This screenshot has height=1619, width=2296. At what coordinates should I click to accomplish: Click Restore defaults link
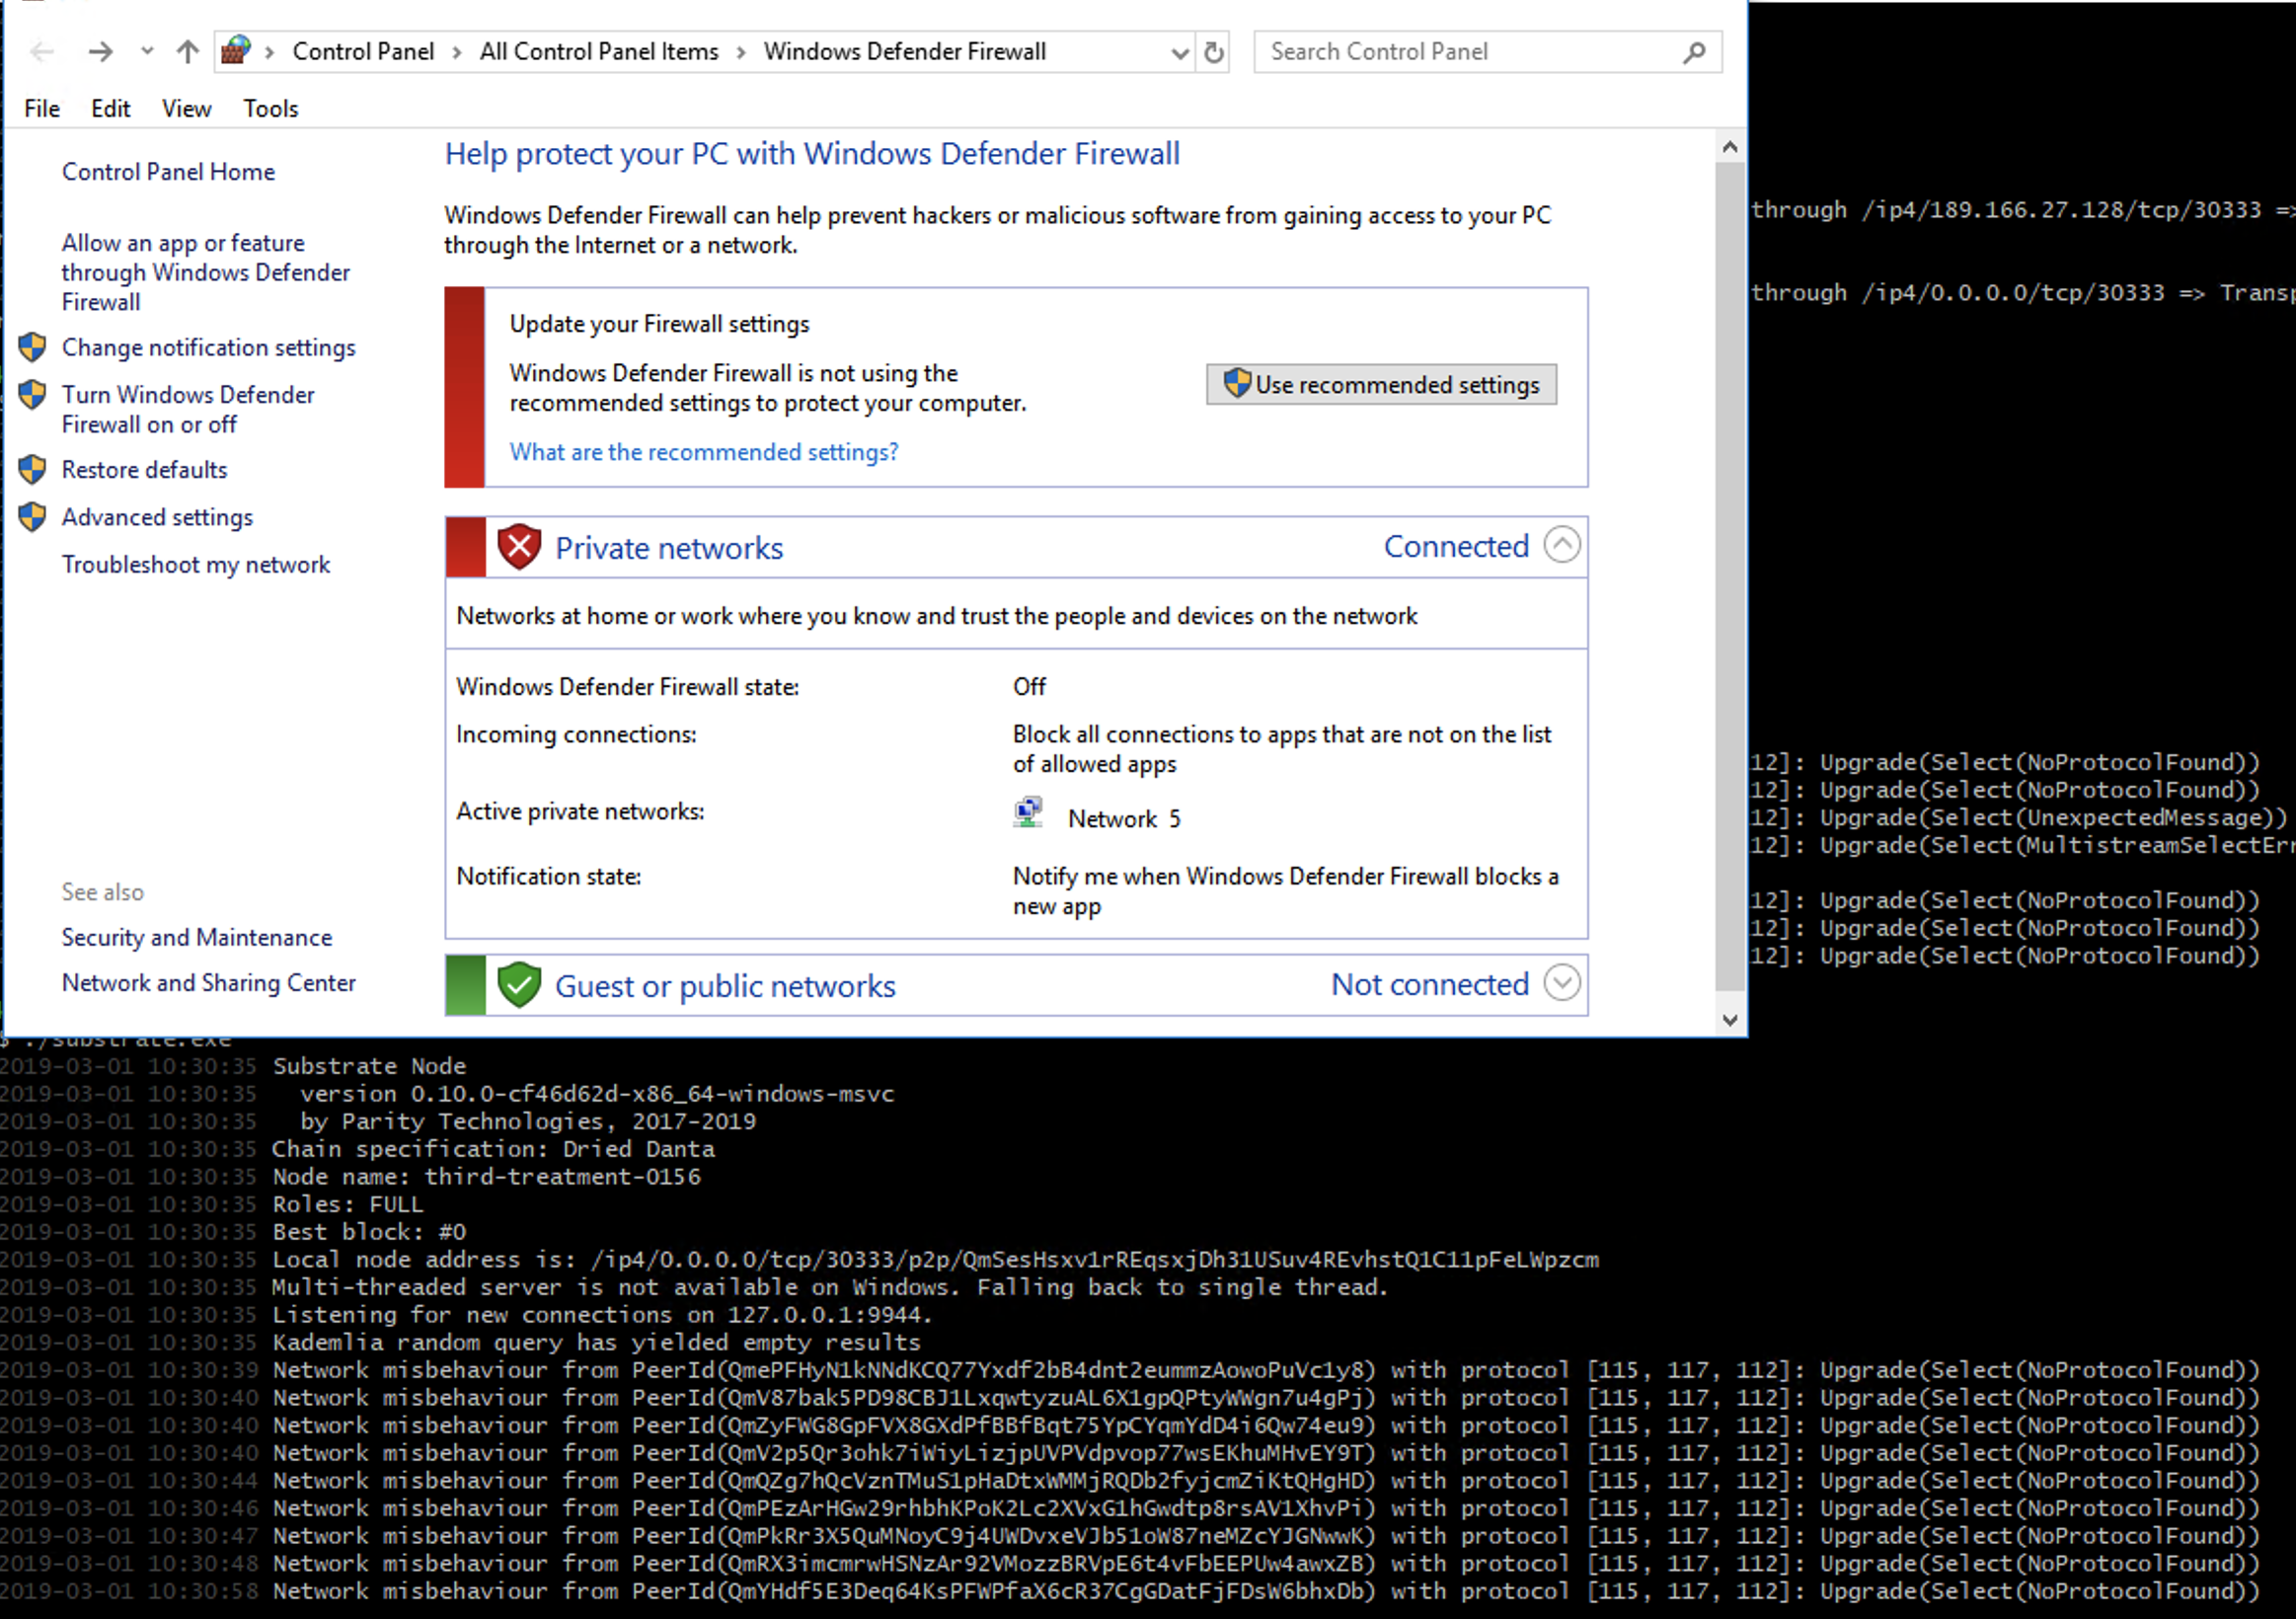click(144, 469)
